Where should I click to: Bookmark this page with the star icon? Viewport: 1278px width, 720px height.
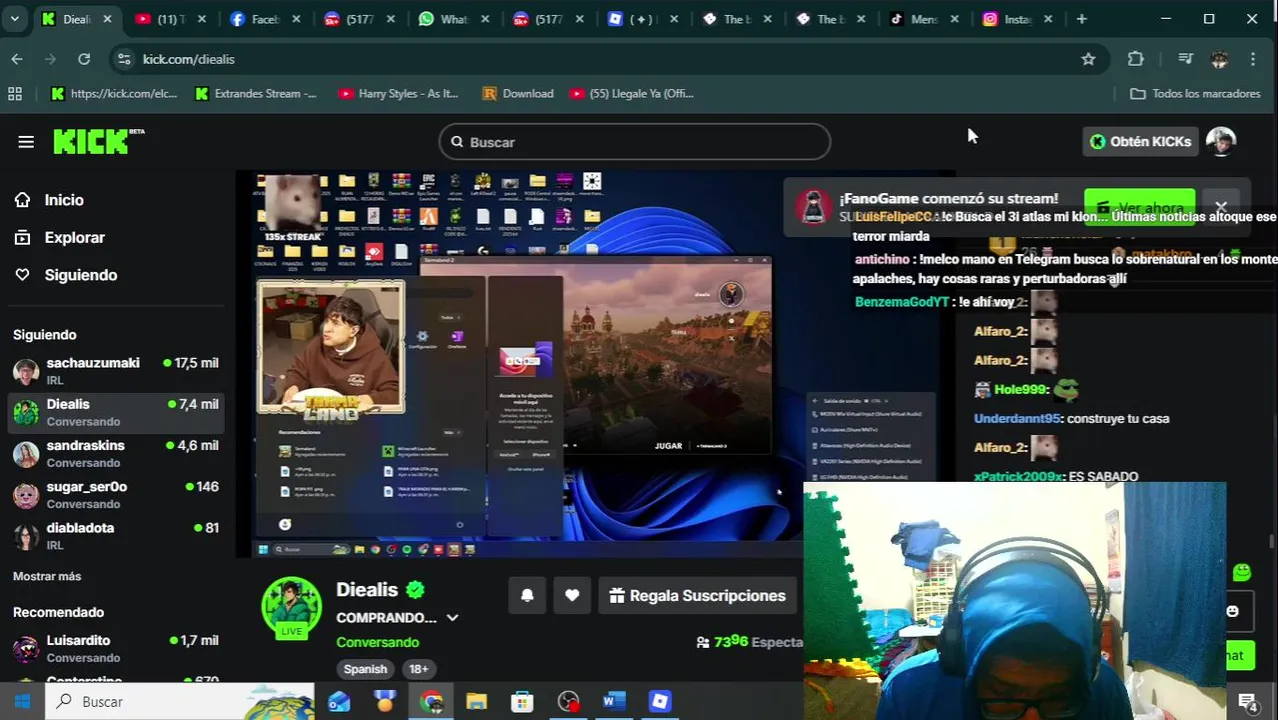coord(1088,59)
